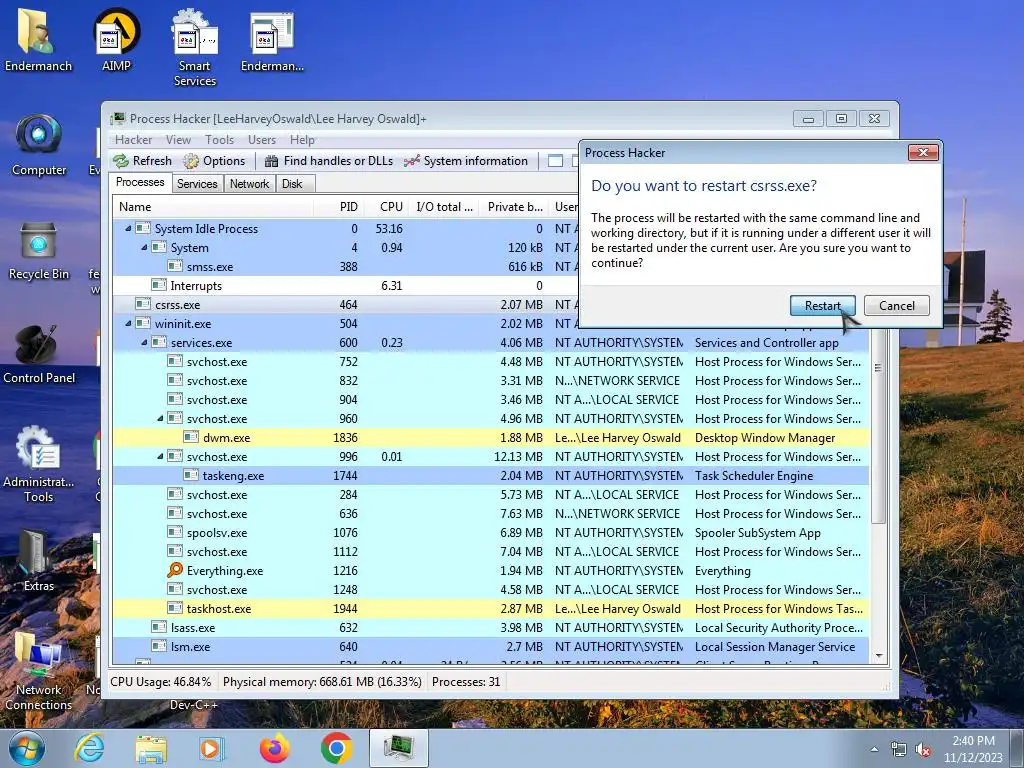The height and width of the screenshot is (768, 1024).
Task: Show hidden tray icons arrow
Action: click(x=874, y=749)
